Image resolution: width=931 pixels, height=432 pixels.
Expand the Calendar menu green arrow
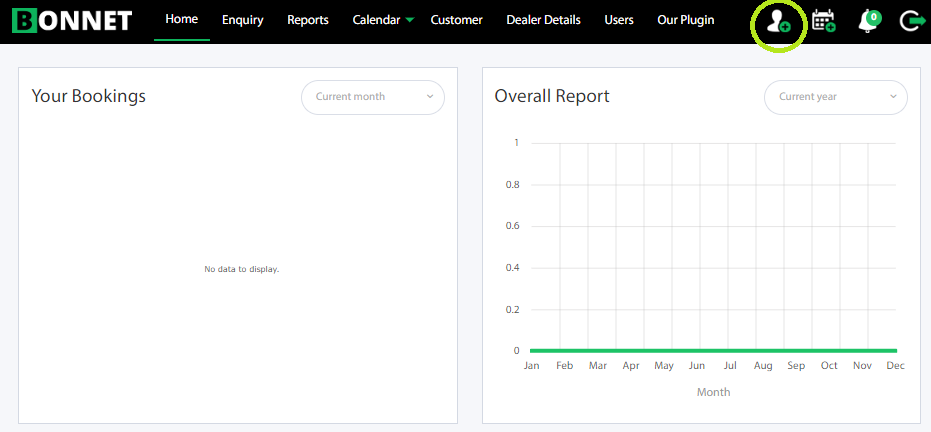[410, 20]
